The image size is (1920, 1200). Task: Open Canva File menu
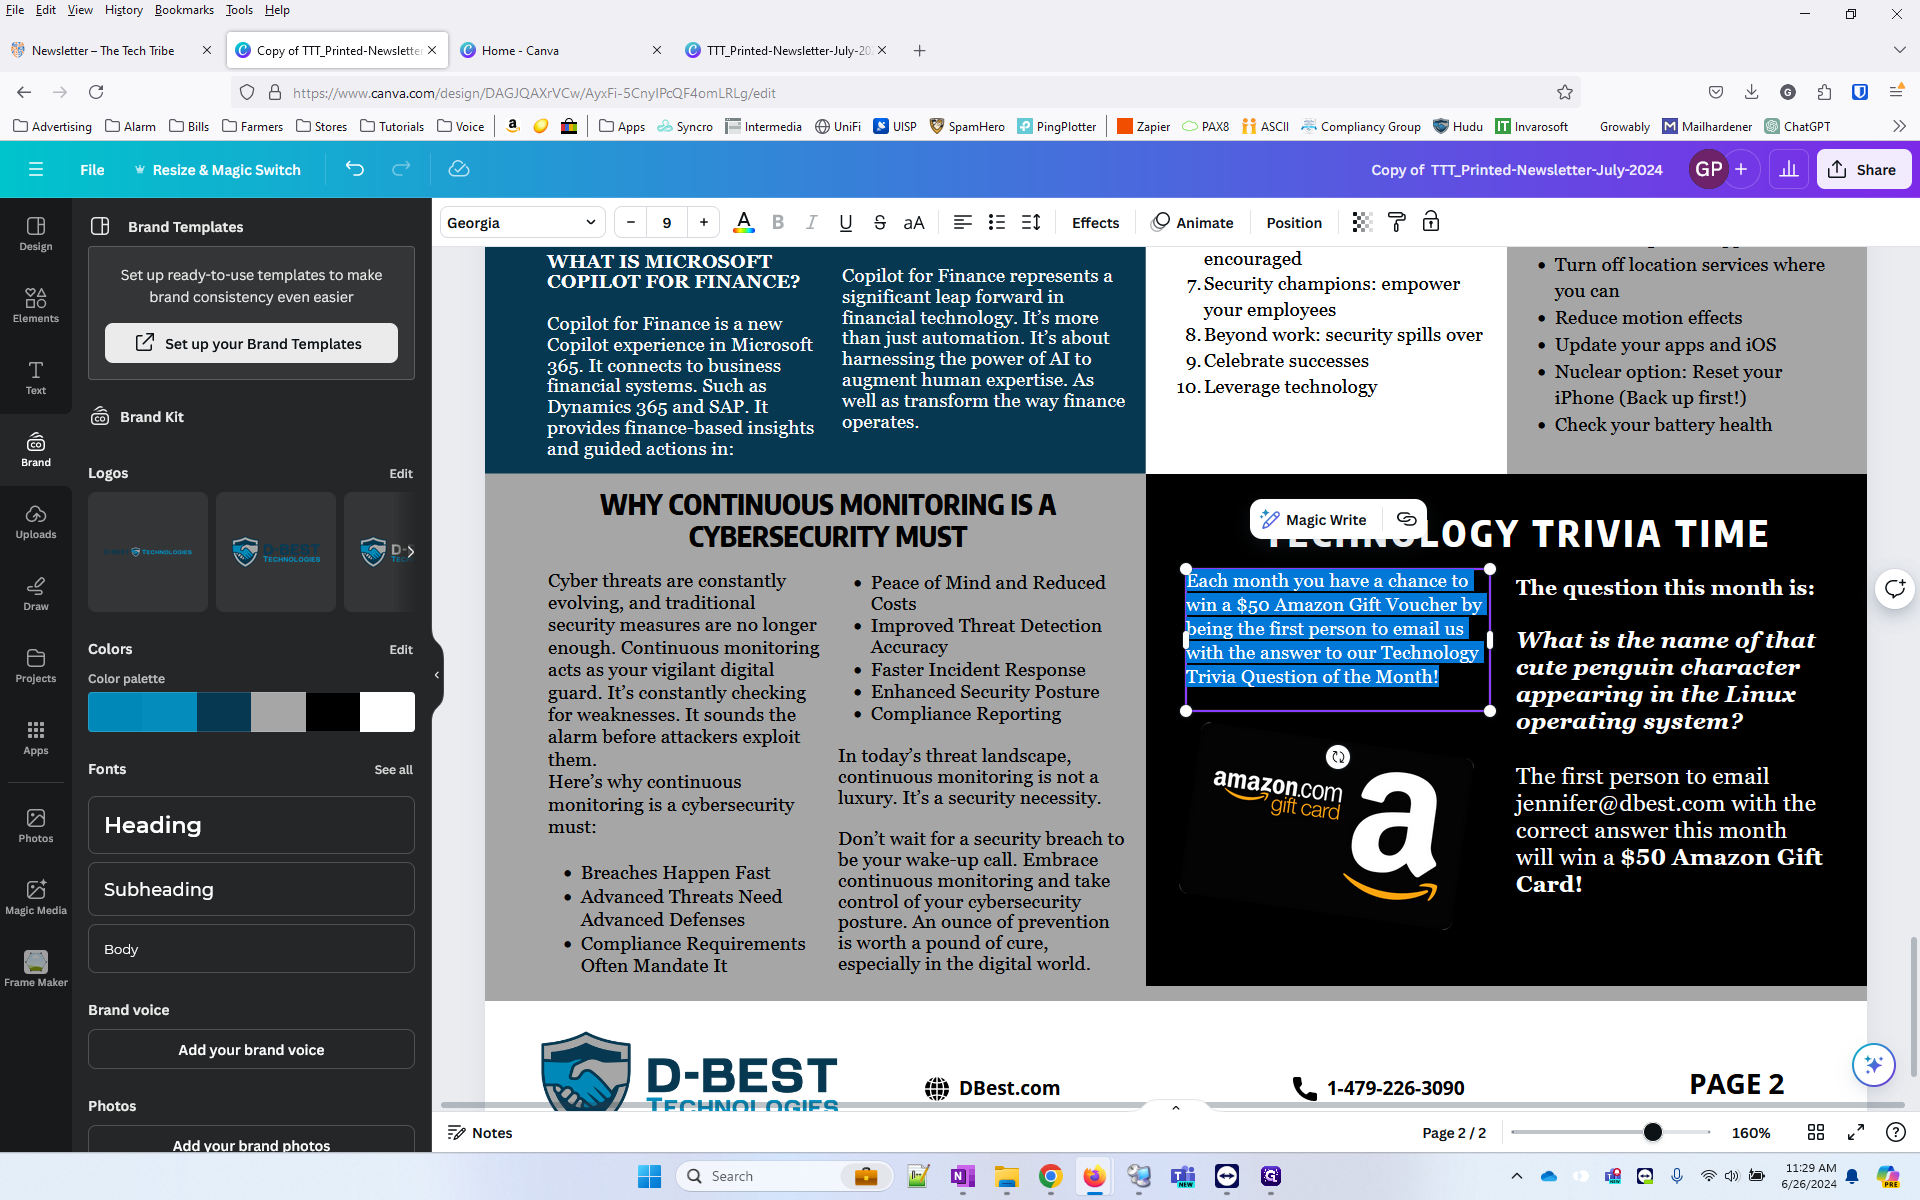[92, 169]
